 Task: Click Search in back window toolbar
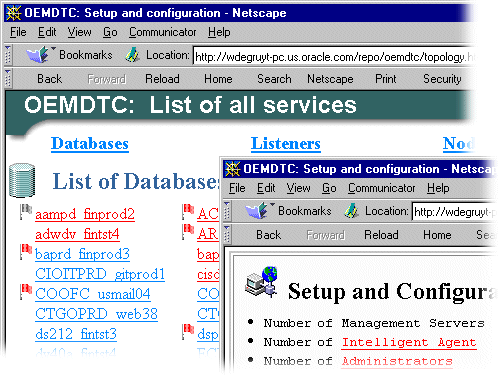[274, 79]
